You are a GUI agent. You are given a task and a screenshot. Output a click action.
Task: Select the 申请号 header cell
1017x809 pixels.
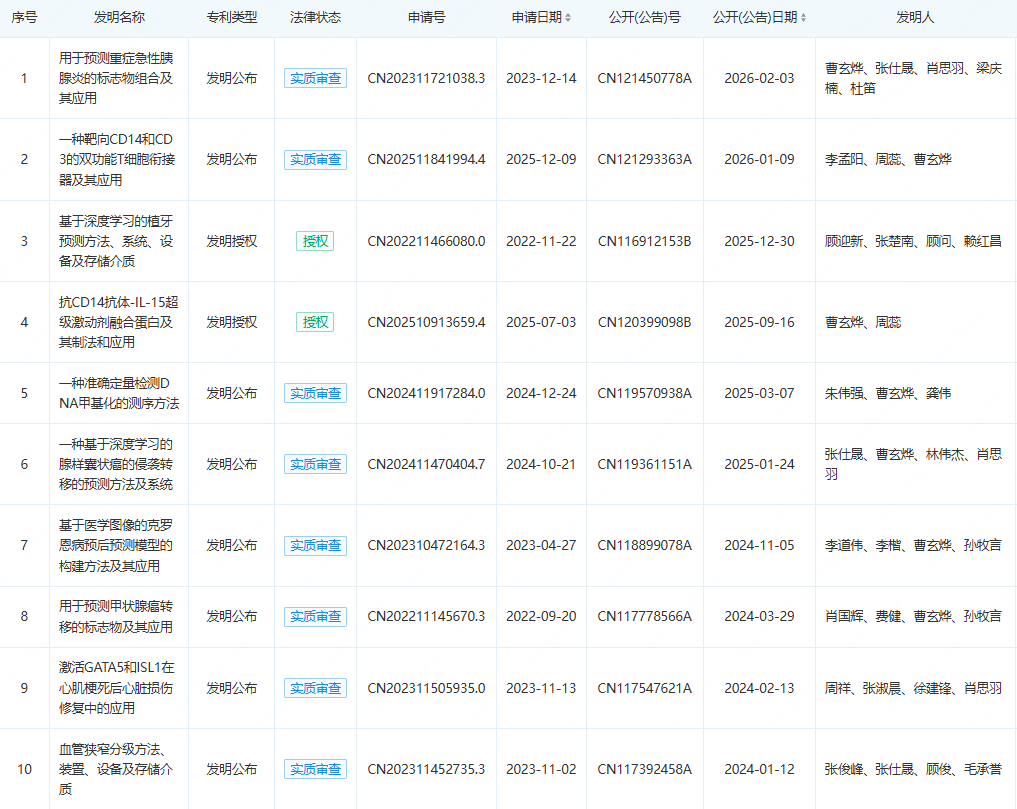click(x=426, y=16)
